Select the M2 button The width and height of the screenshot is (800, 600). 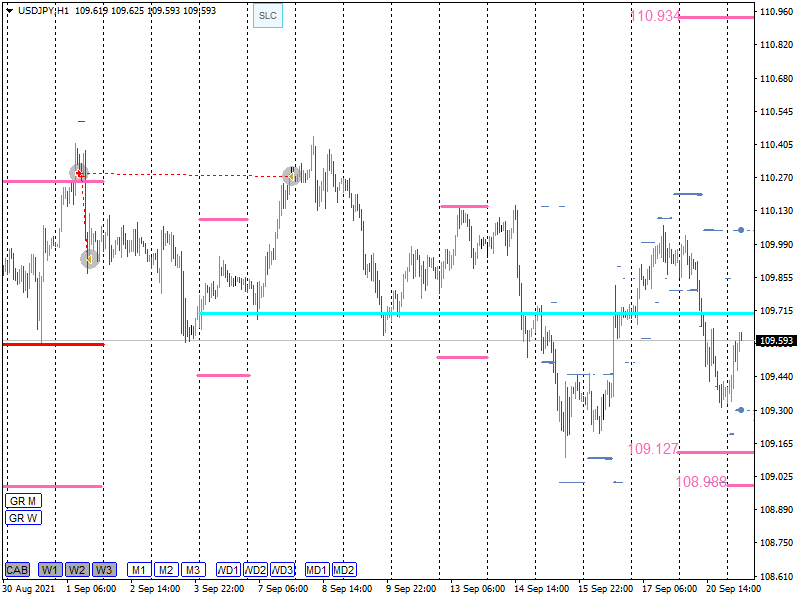click(x=166, y=570)
